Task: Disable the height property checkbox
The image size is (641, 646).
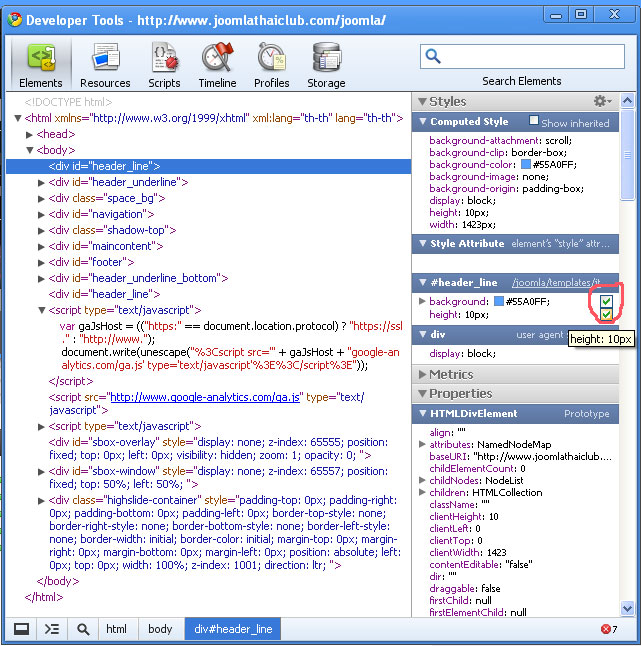Action: (x=606, y=315)
